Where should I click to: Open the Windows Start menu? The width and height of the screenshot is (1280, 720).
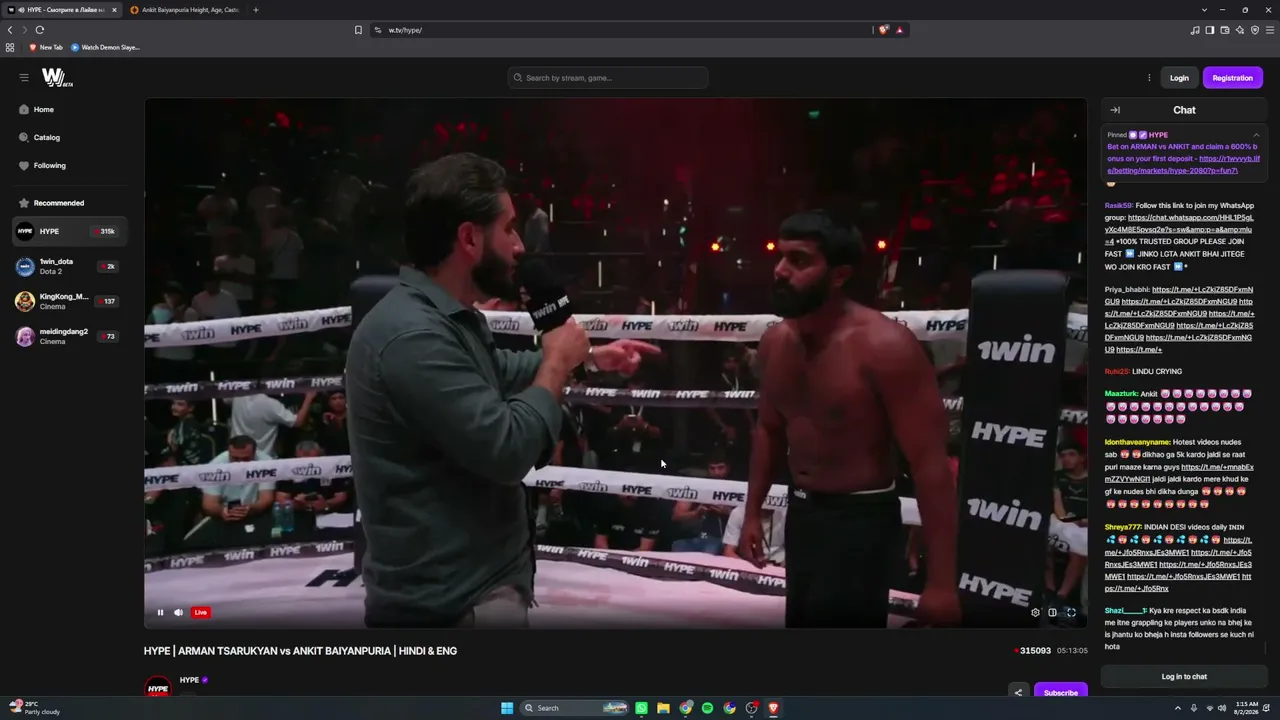pyautogui.click(x=507, y=708)
